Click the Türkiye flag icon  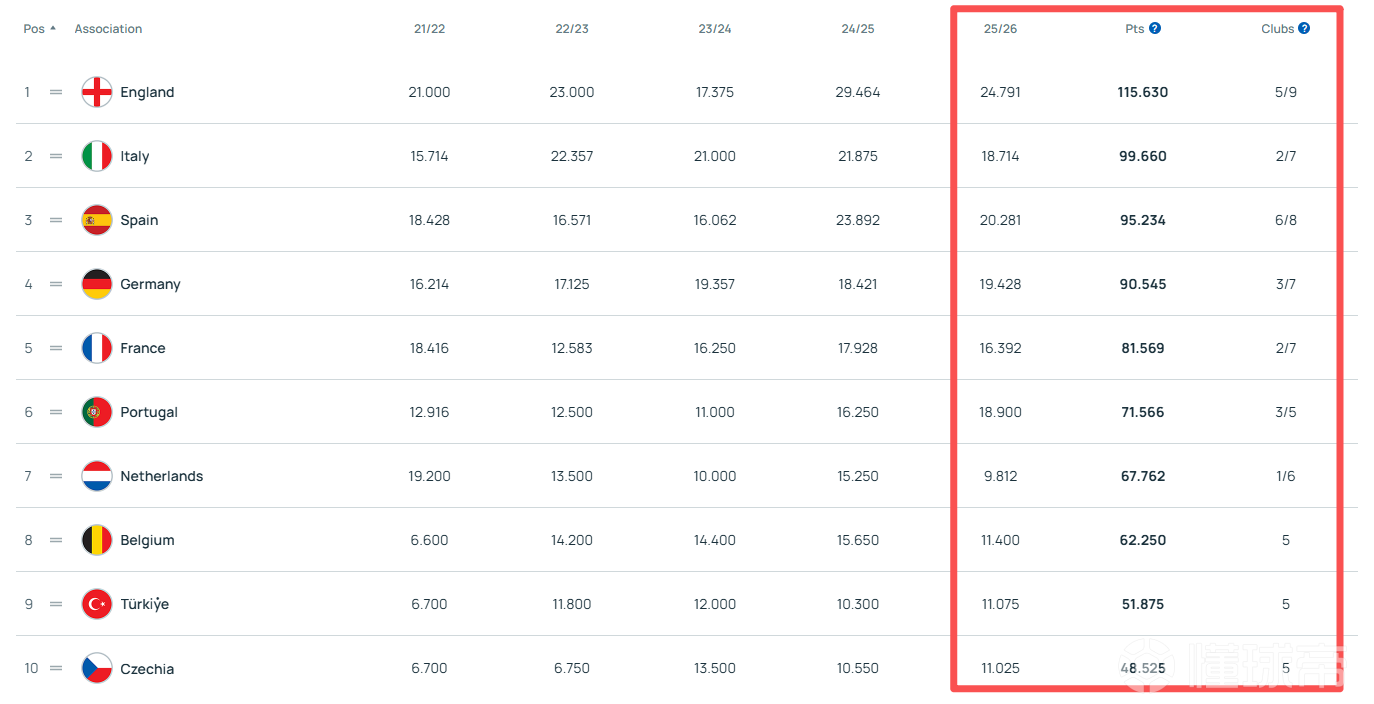(x=97, y=604)
